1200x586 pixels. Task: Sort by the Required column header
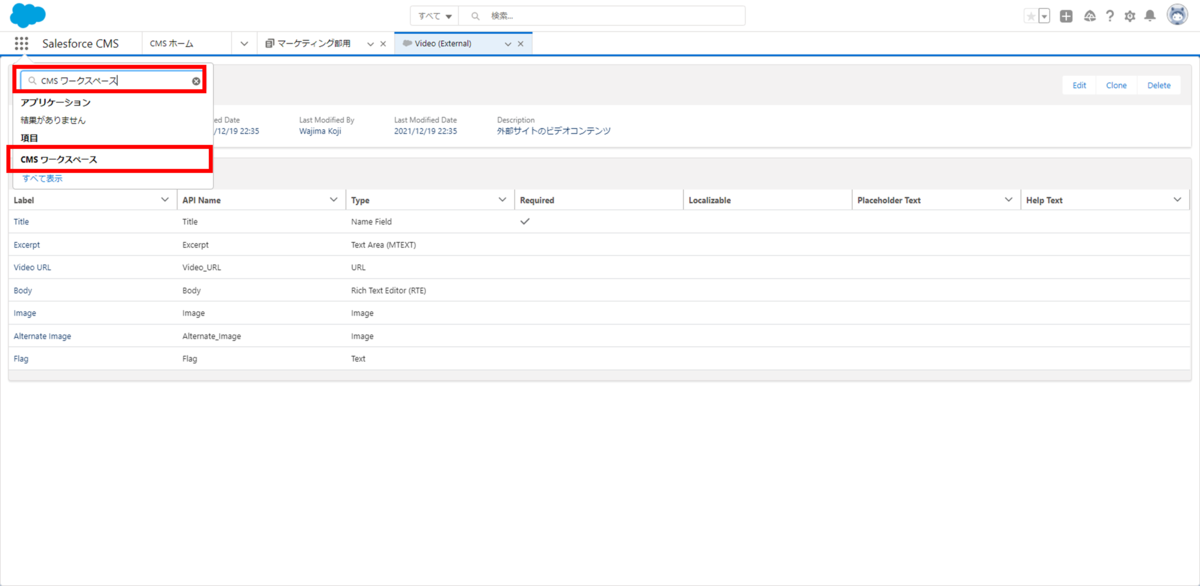537,200
